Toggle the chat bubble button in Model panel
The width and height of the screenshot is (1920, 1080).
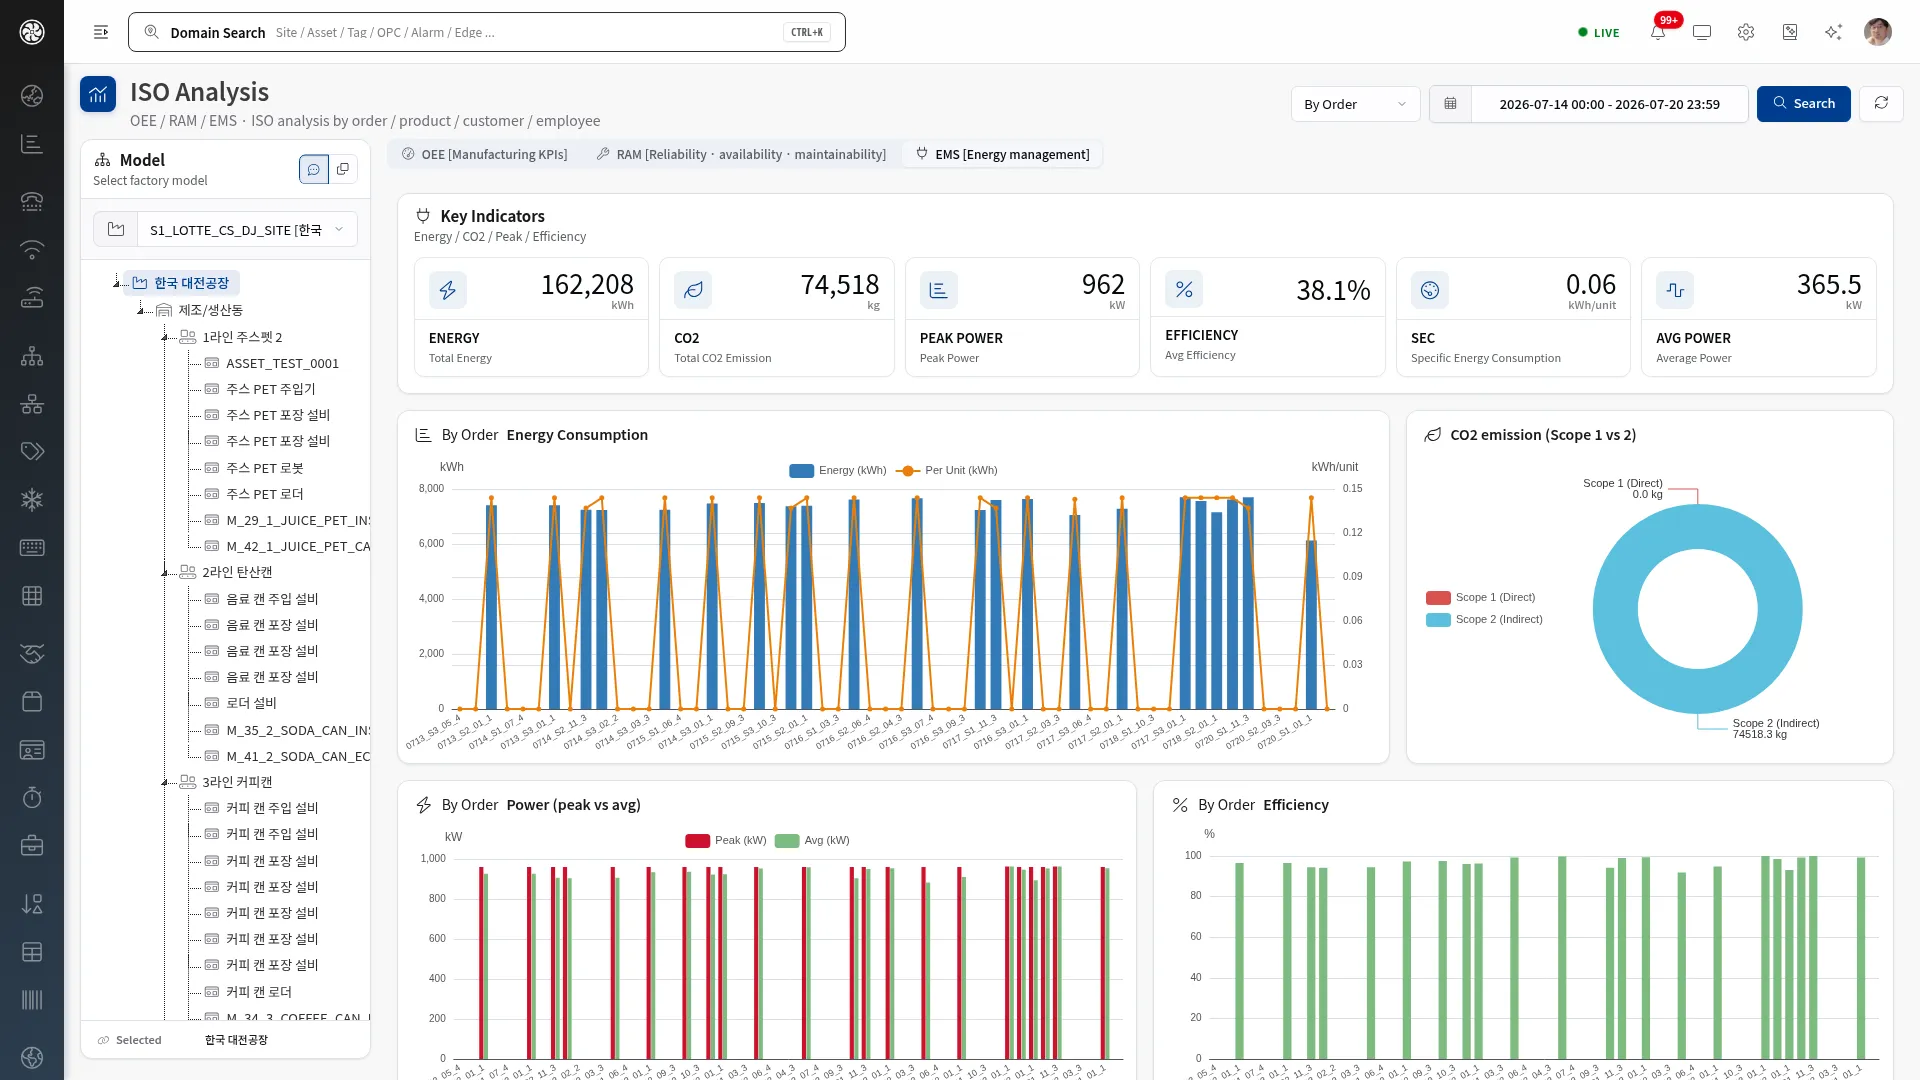[314, 169]
